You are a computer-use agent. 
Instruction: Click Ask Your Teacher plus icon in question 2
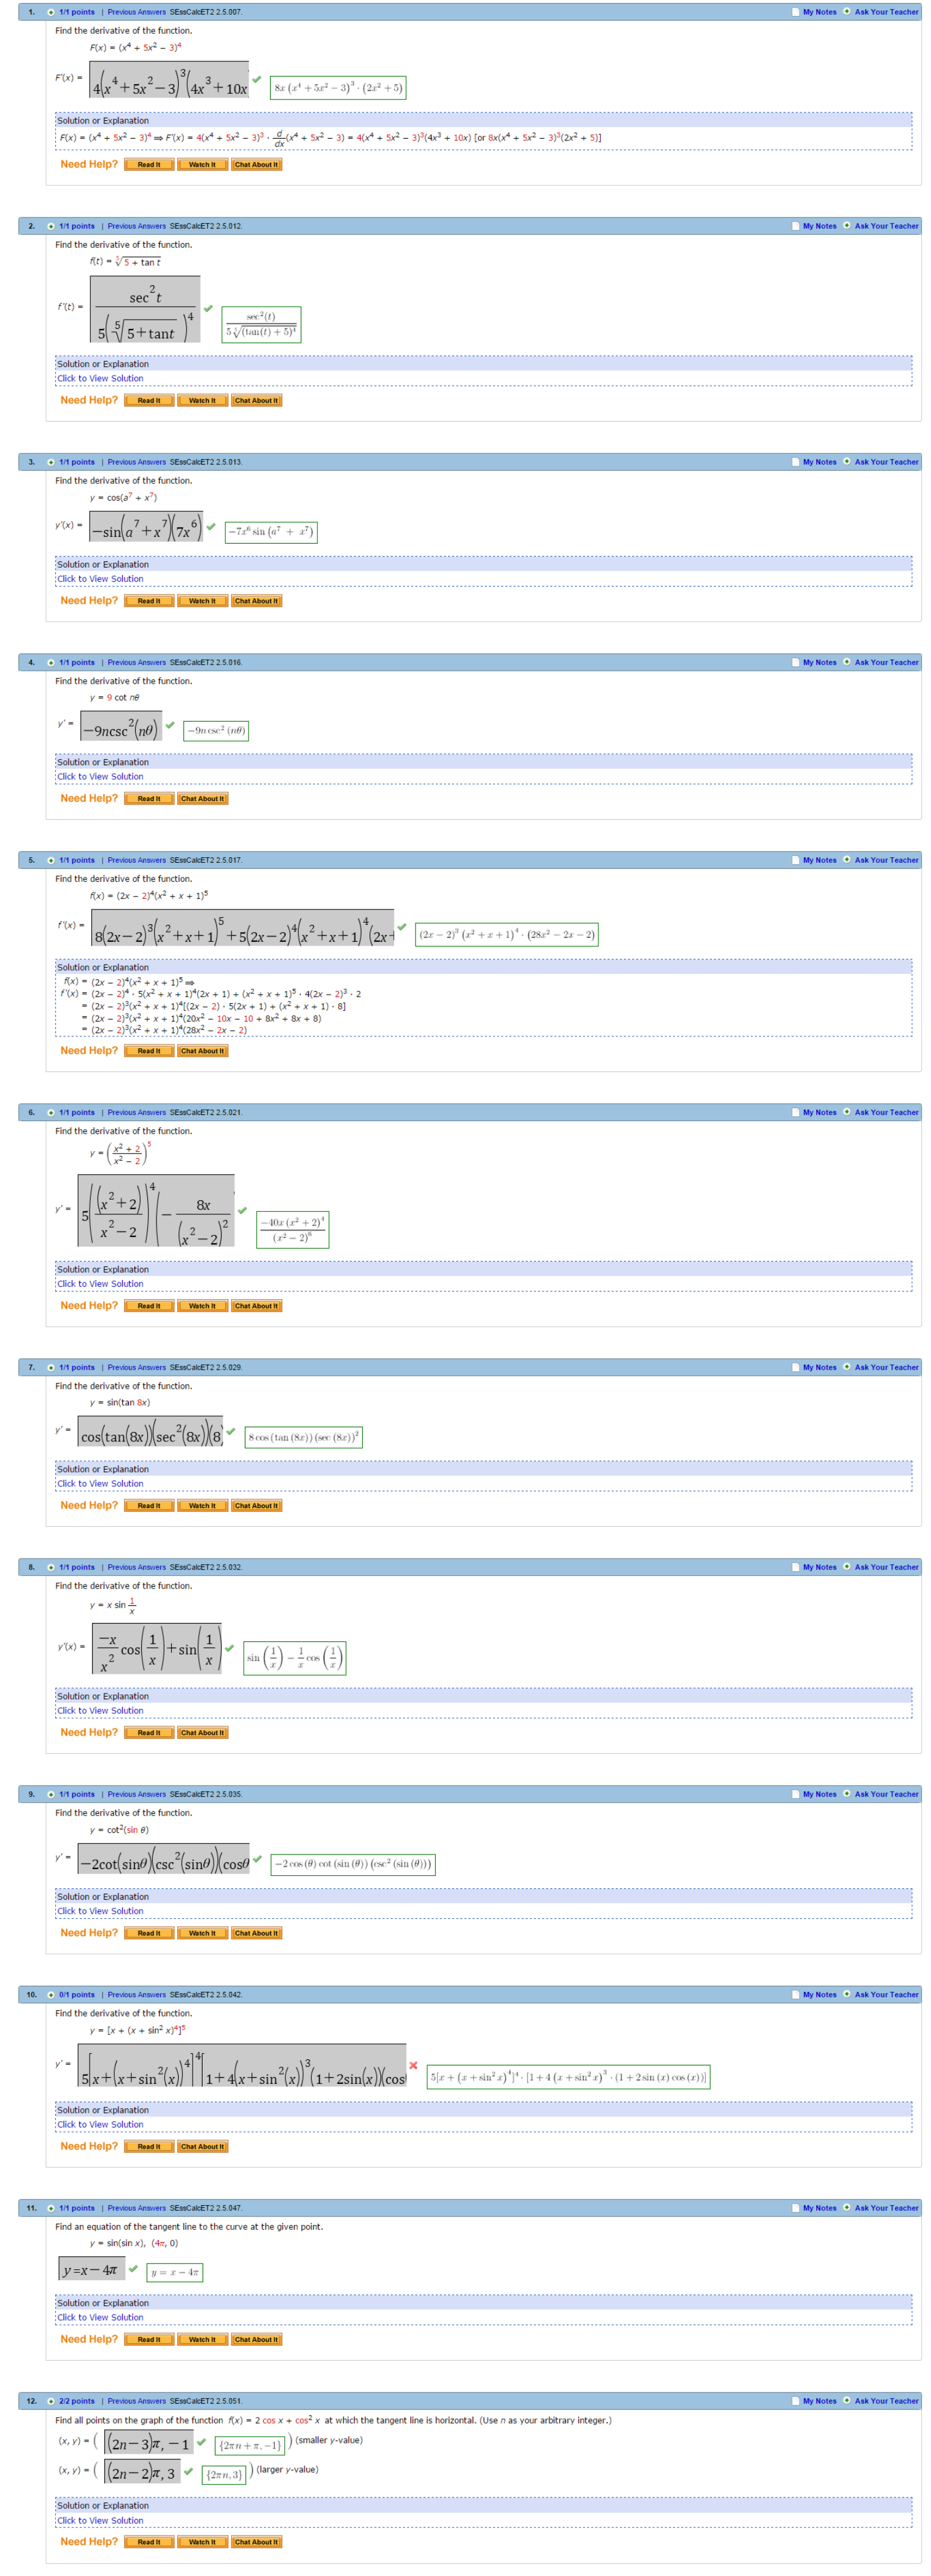coord(847,226)
